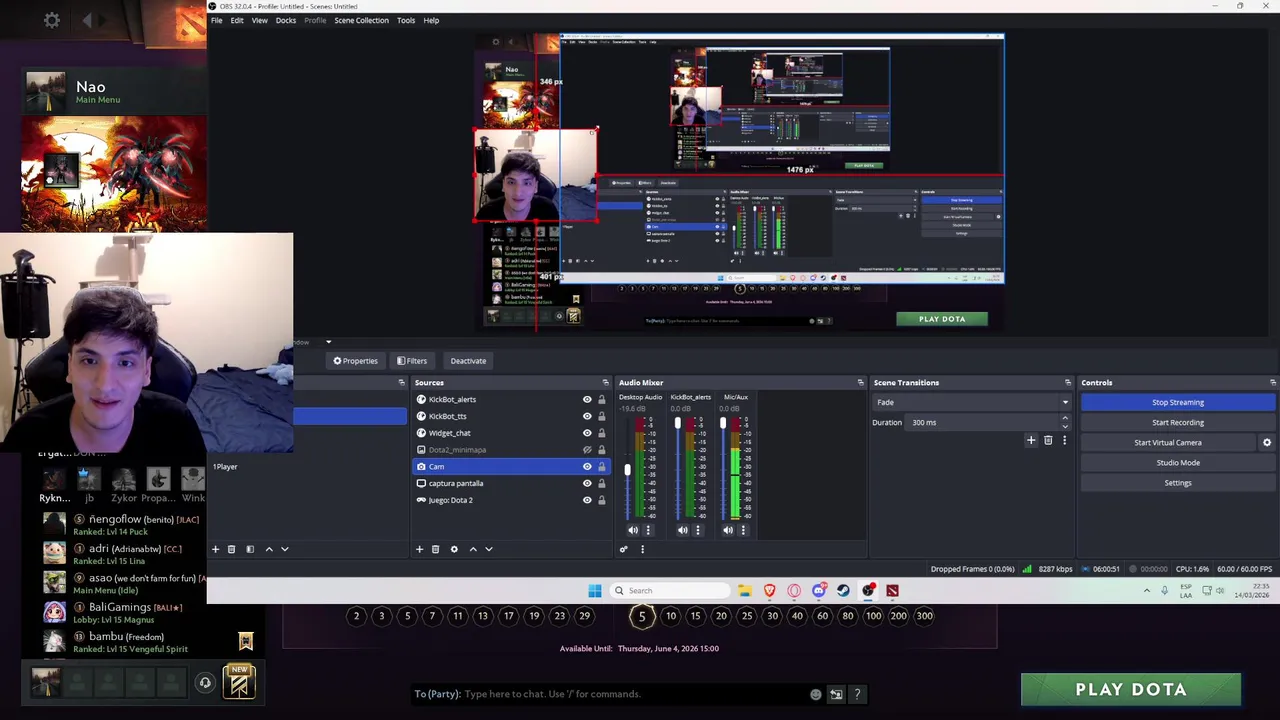Screen dimensions: 1280x720
Task: Pop out the Sources dock
Action: click(x=605, y=382)
